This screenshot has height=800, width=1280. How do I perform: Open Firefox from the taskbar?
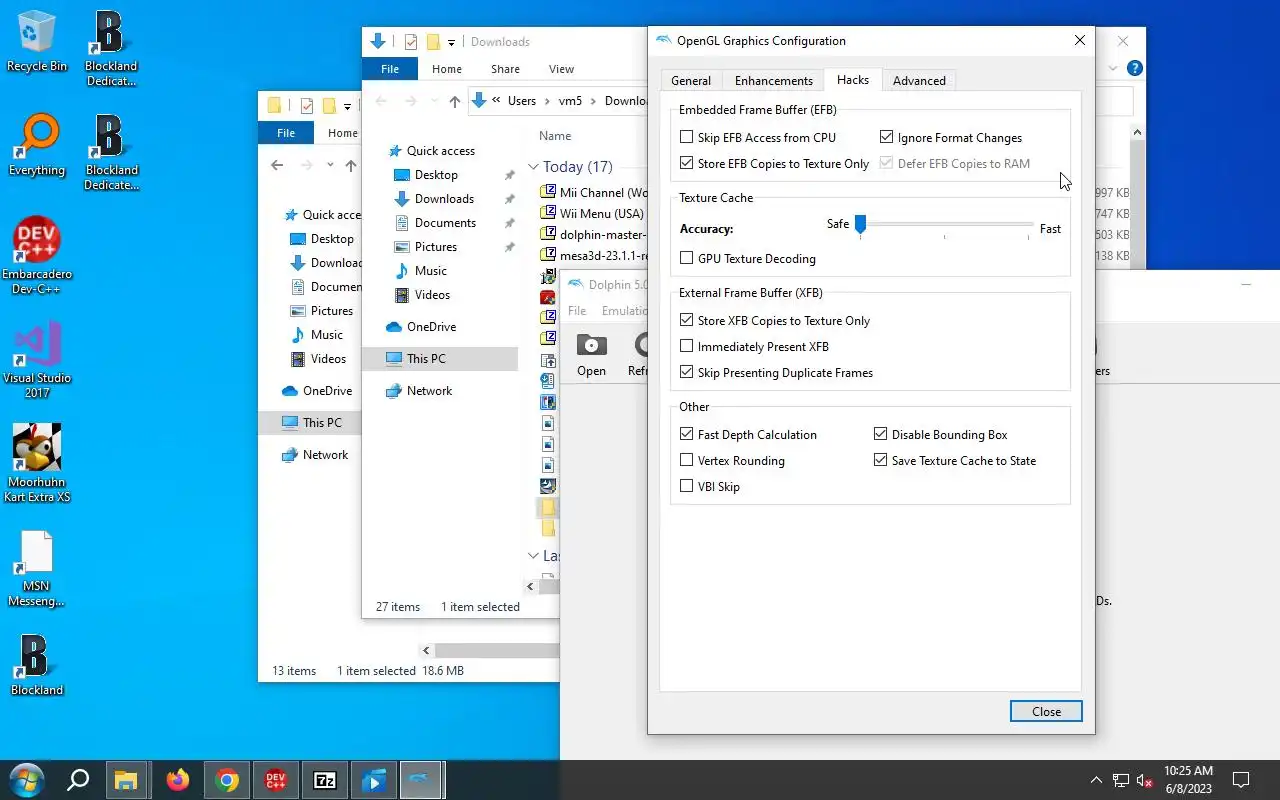tap(178, 780)
